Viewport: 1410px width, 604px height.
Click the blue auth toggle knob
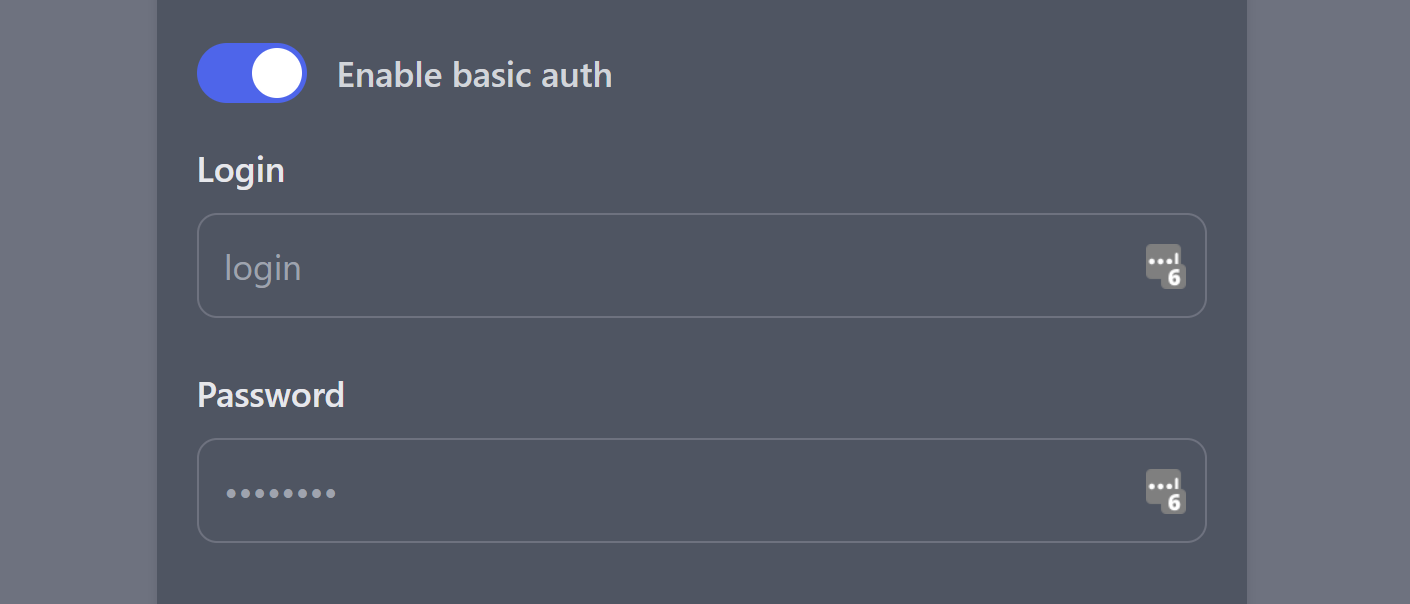[x=276, y=72]
